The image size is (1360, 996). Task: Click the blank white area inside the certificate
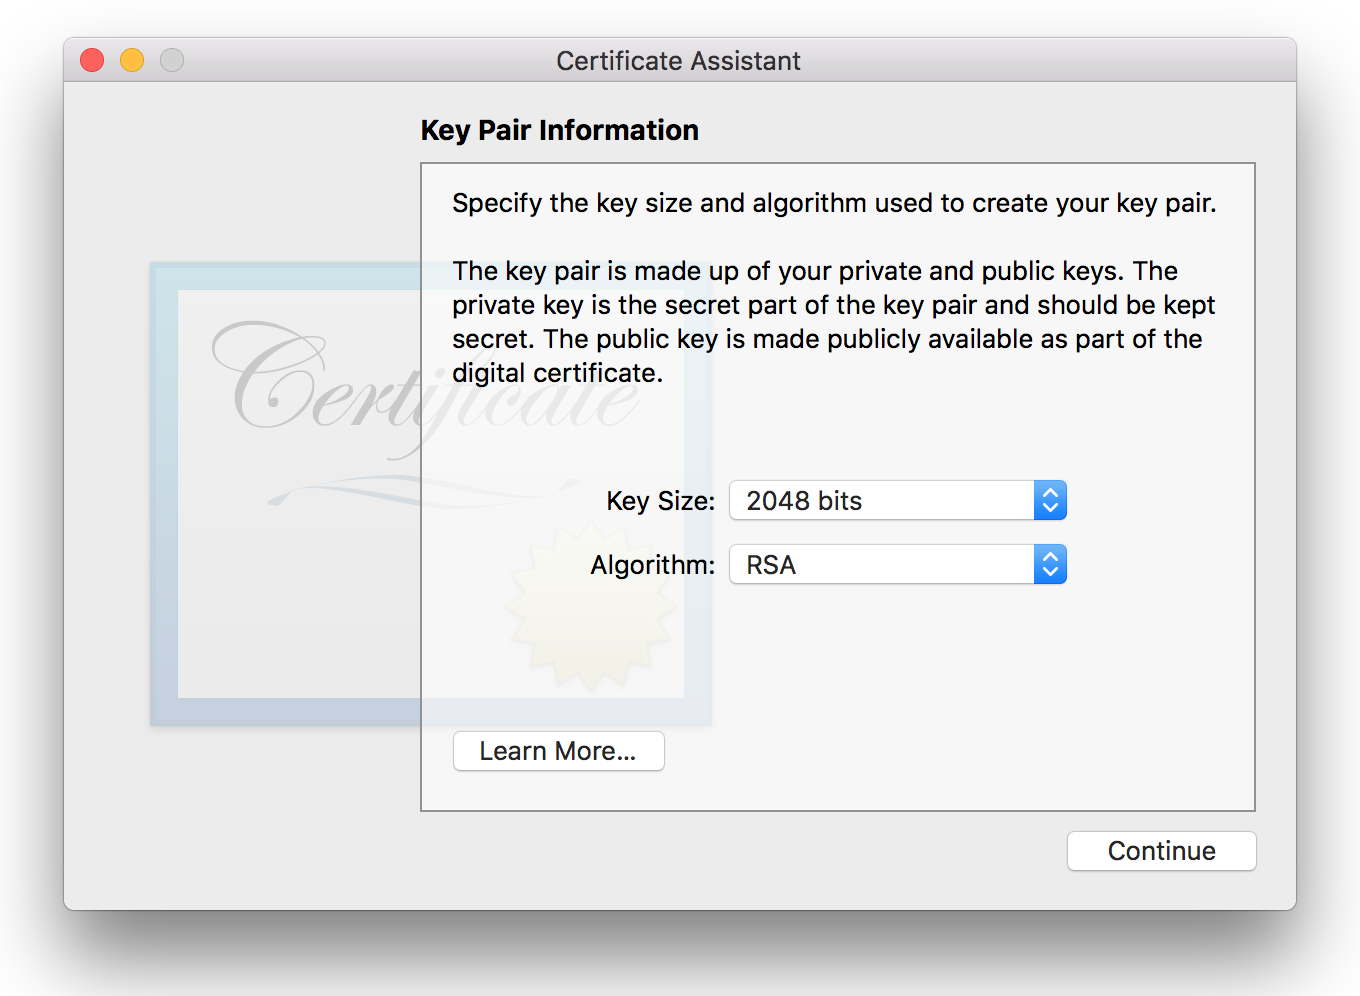point(300,600)
